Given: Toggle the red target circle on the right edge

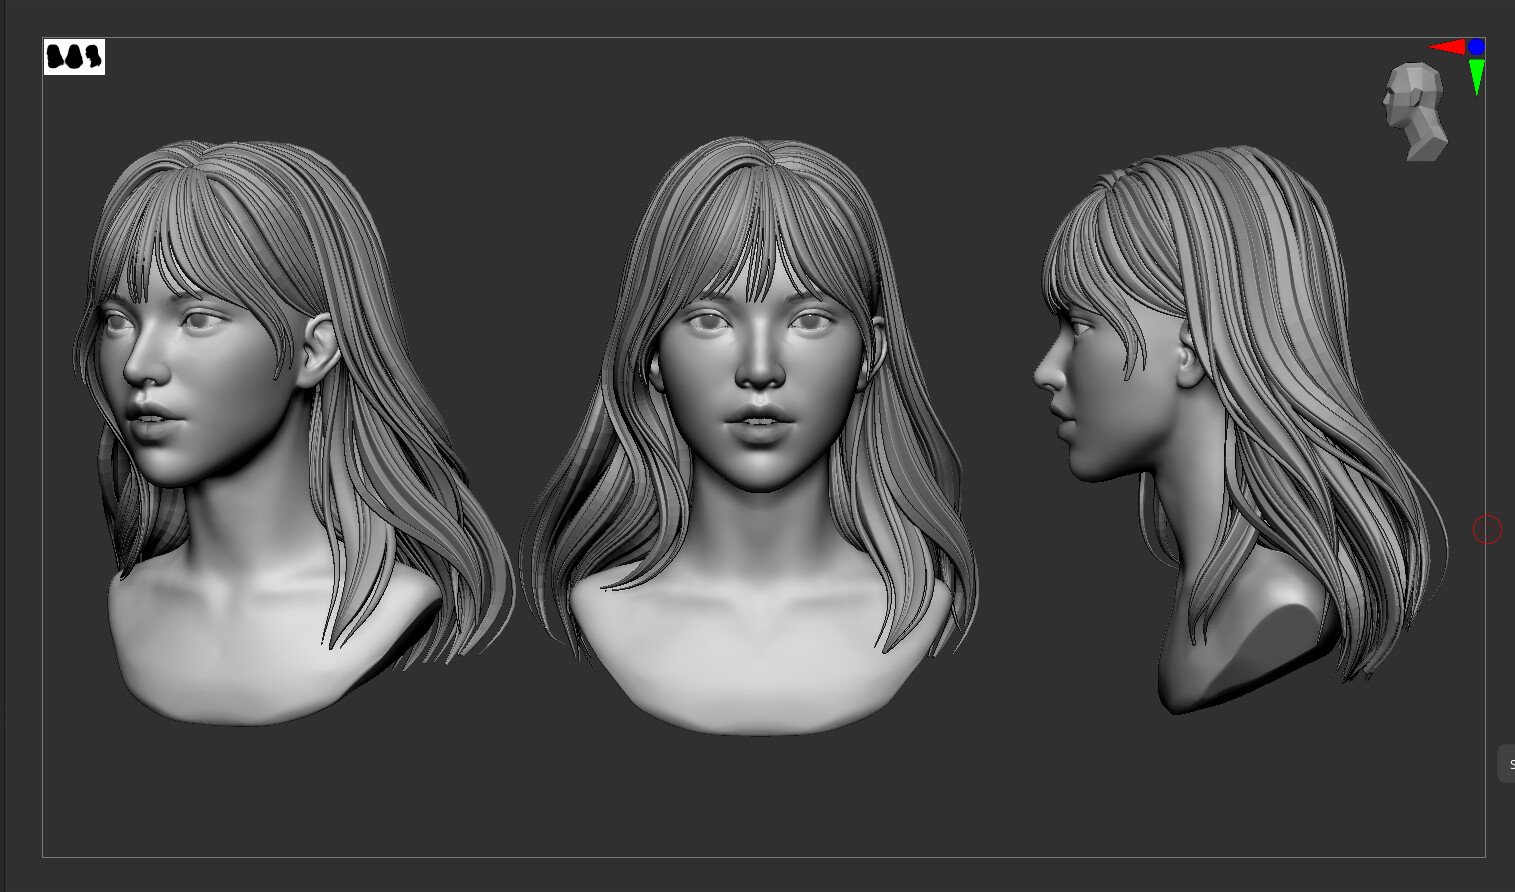Looking at the screenshot, I should coord(1487,529).
